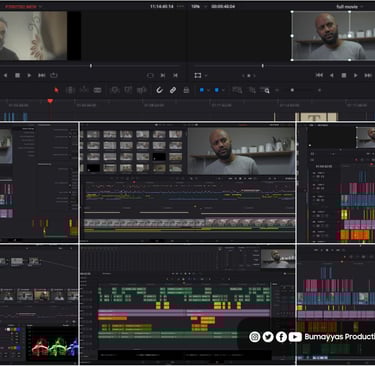This screenshot has height=366, width=375.
Task: Play forward in the timeline viewer
Action: 356,76
